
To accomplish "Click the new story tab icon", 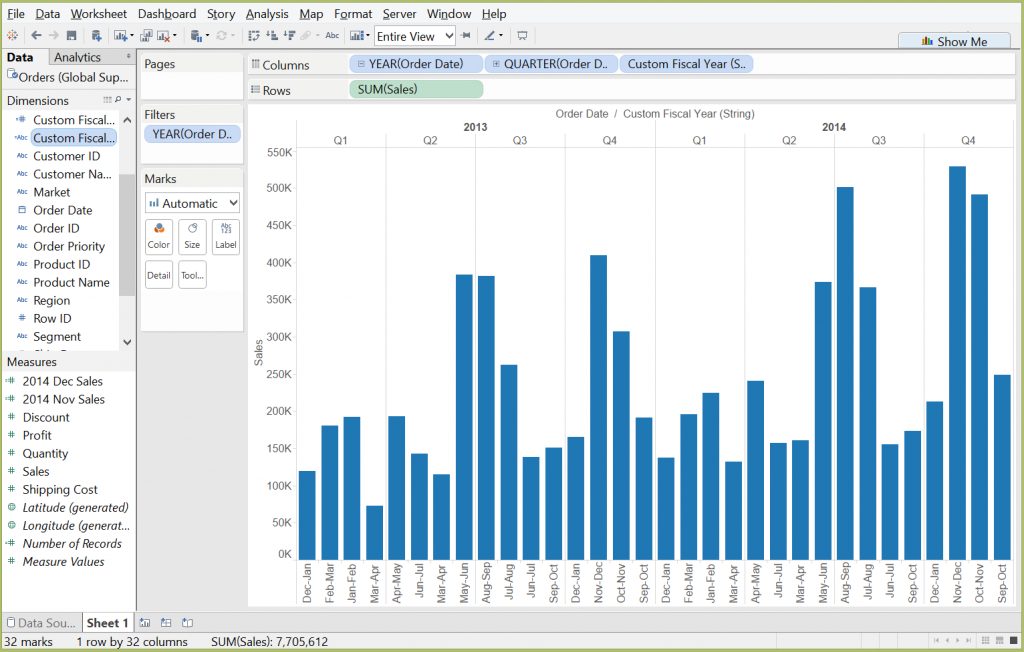I will (x=187, y=623).
